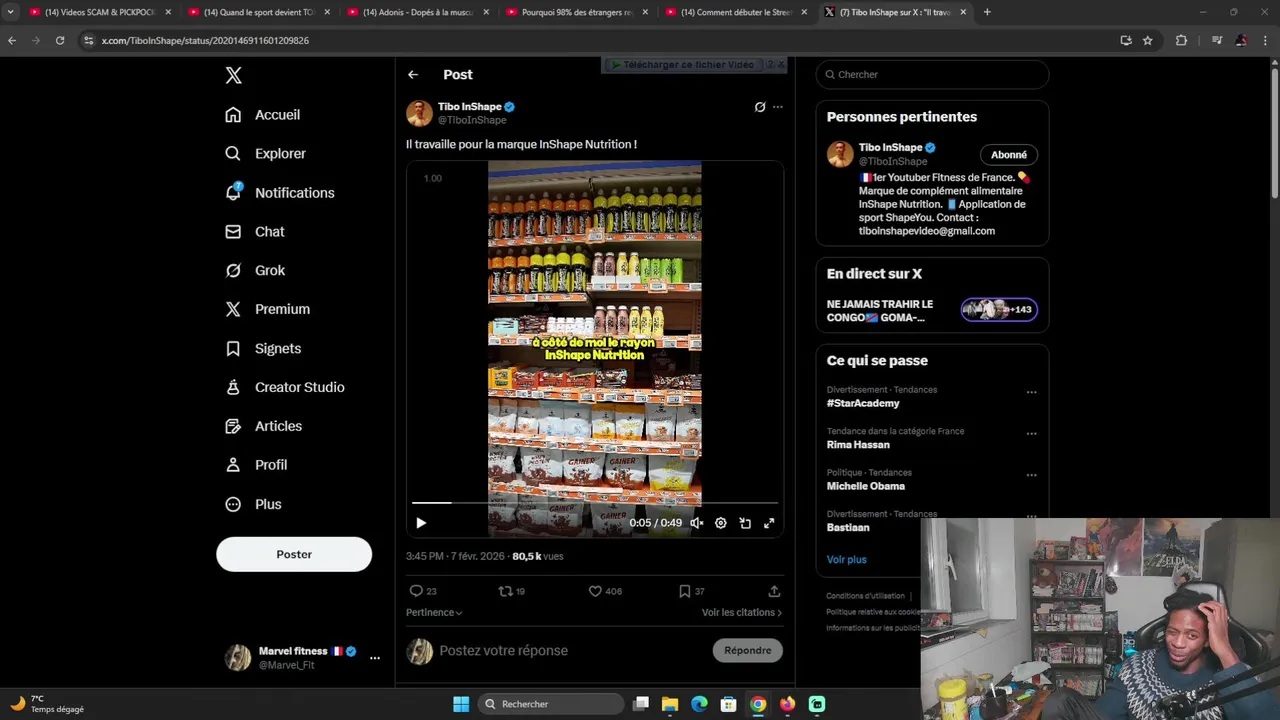Open the Chrome extensions menu

click(x=1181, y=41)
